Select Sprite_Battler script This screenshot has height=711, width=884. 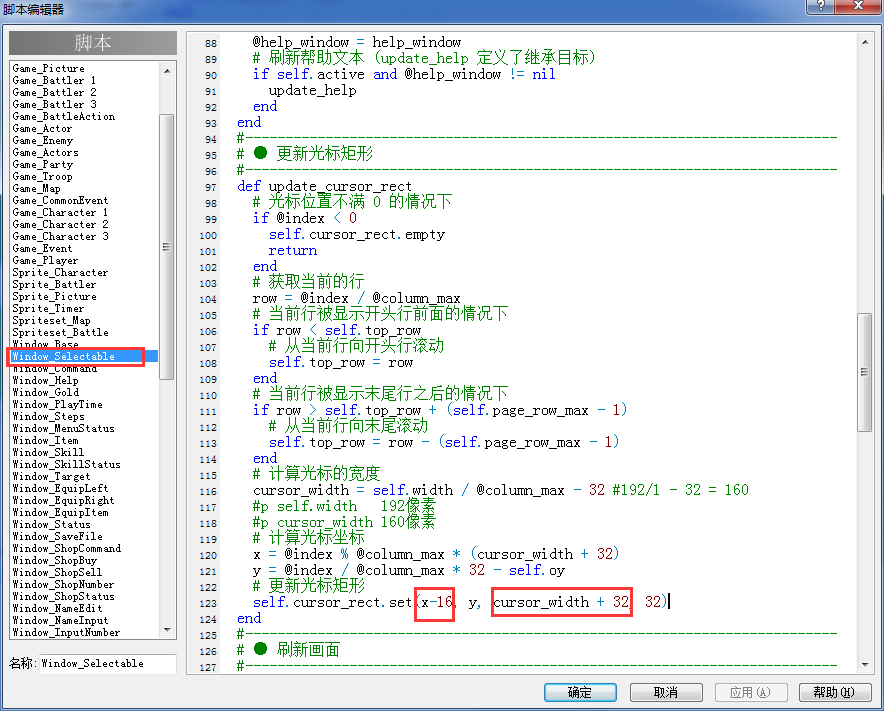coord(54,285)
